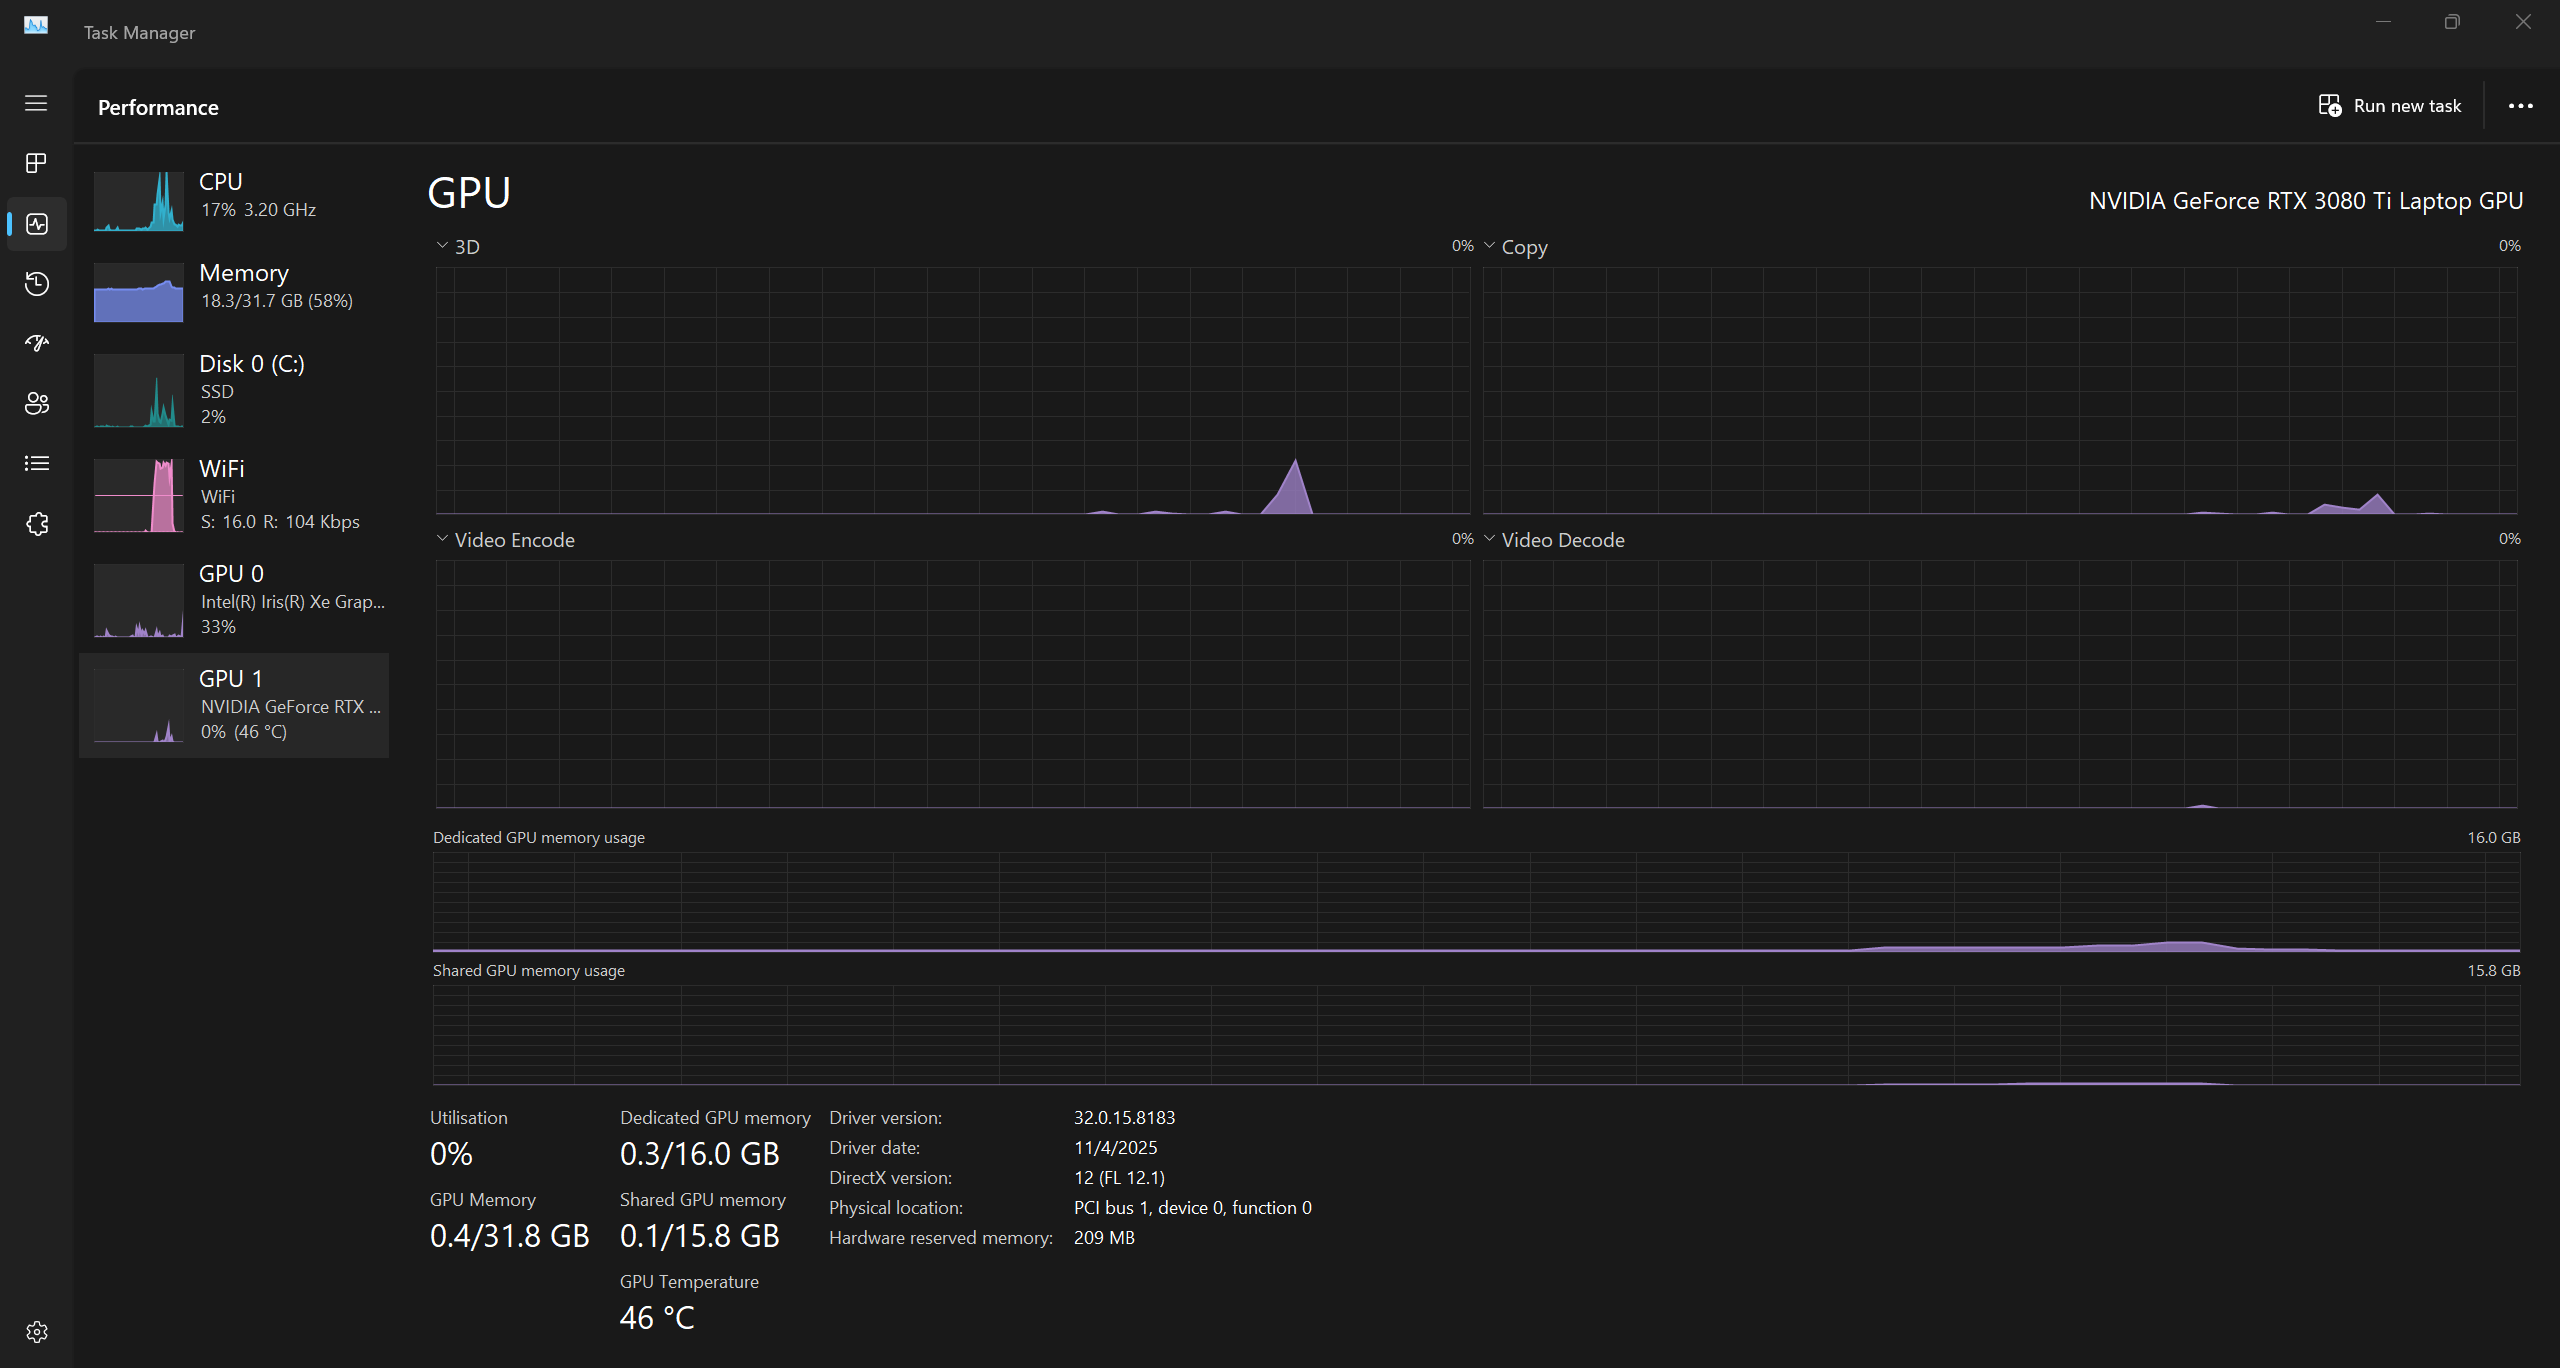This screenshot has height=1368, width=2560.
Task: Open the Details page icon
Action: point(36,463)
